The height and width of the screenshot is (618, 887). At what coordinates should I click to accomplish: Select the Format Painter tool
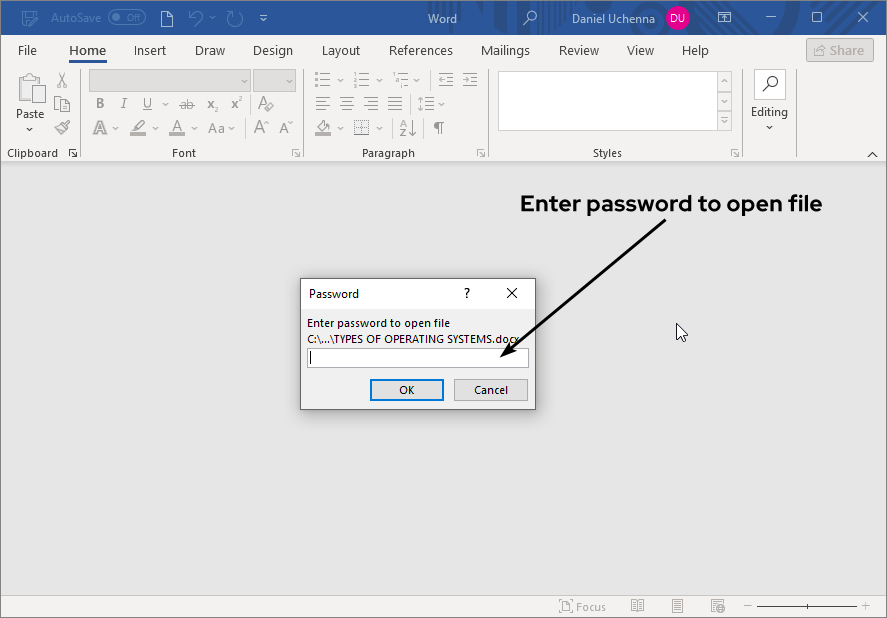click(62, 127)
